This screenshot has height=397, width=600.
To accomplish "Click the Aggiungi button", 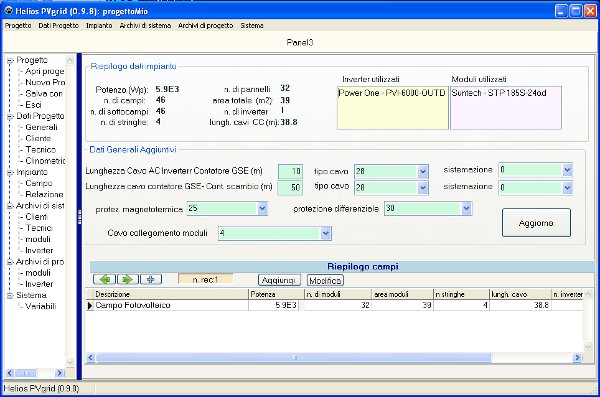I will click(279, 280).
